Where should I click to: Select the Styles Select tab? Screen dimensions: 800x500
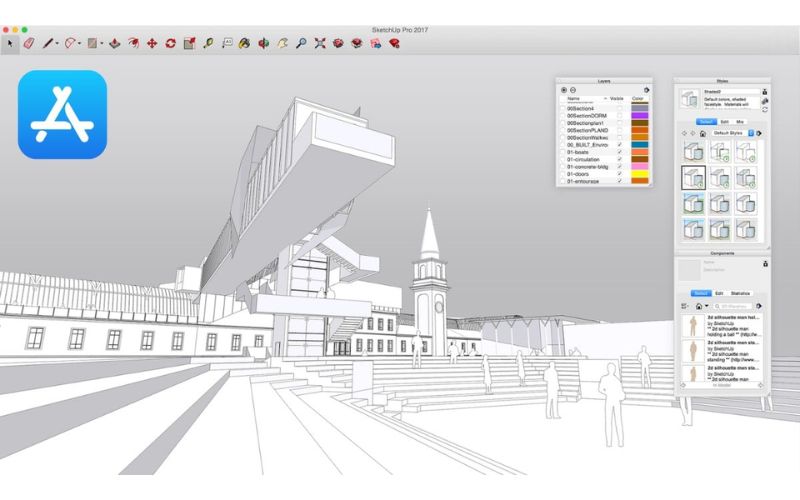(706, 122)
